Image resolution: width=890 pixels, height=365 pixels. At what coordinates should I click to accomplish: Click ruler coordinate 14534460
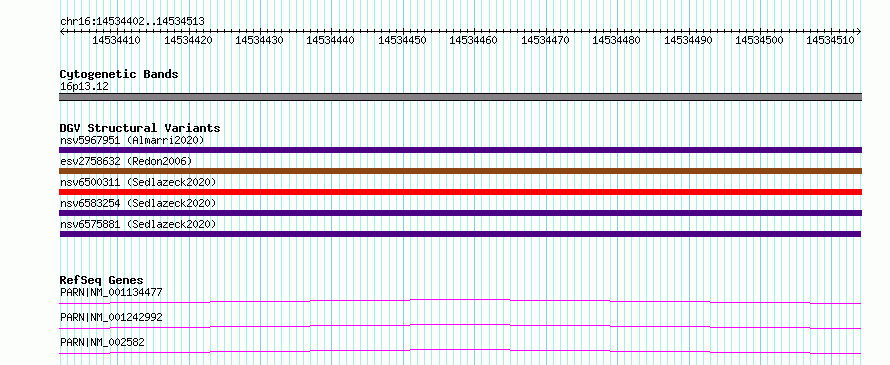pos(473,40)
